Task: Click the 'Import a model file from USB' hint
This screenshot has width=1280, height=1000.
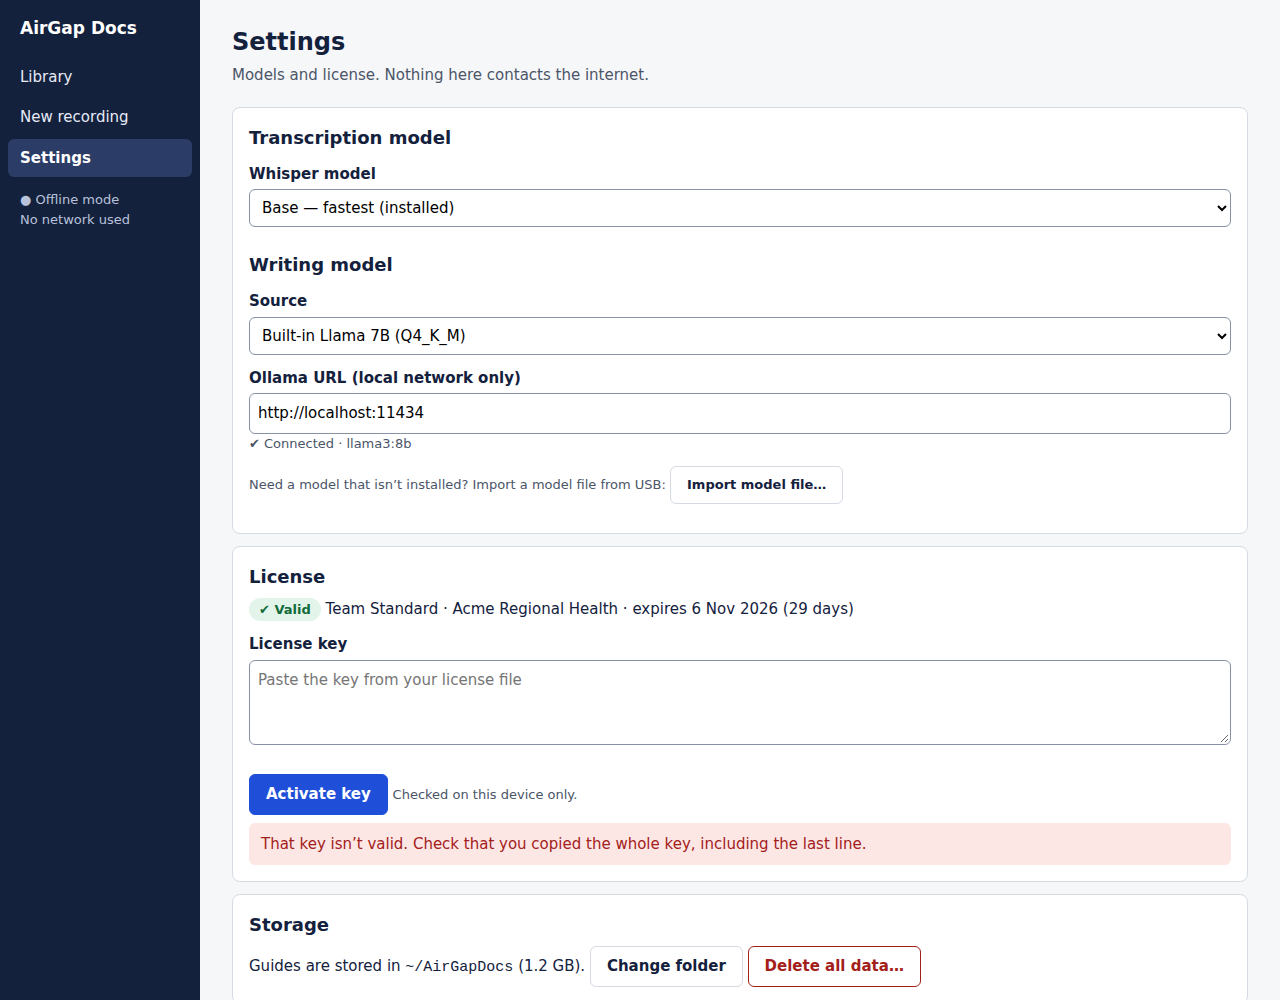Action: coord(457,485)
